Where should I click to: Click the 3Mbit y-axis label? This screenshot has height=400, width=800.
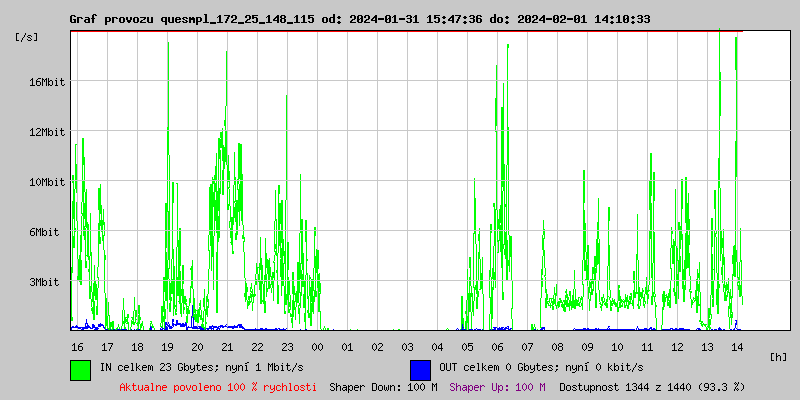(44, 282)
